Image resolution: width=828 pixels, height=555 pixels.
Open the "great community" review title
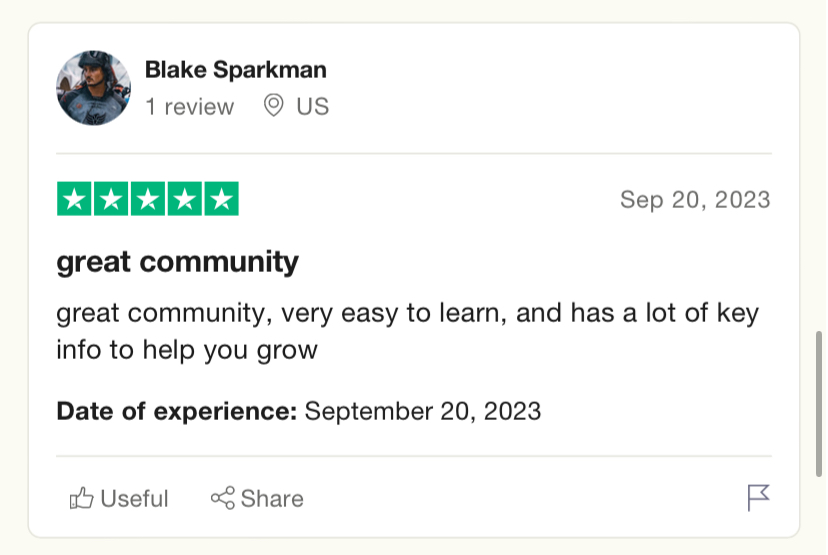coord(177,262)
